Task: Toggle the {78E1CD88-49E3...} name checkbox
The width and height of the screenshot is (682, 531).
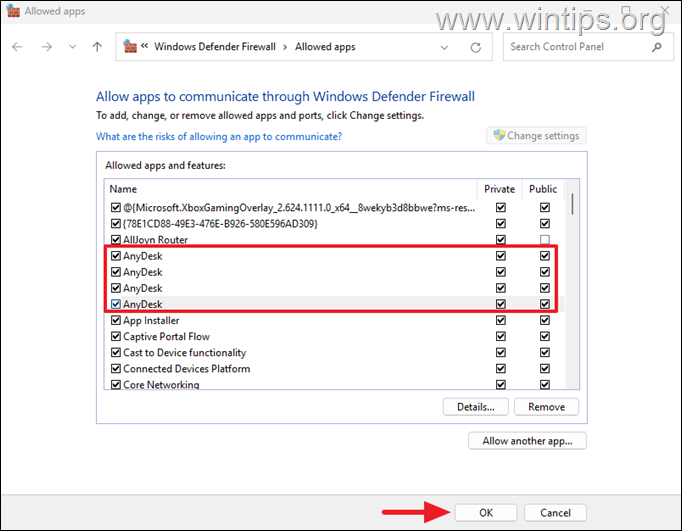Action: (x=116, y=224)
